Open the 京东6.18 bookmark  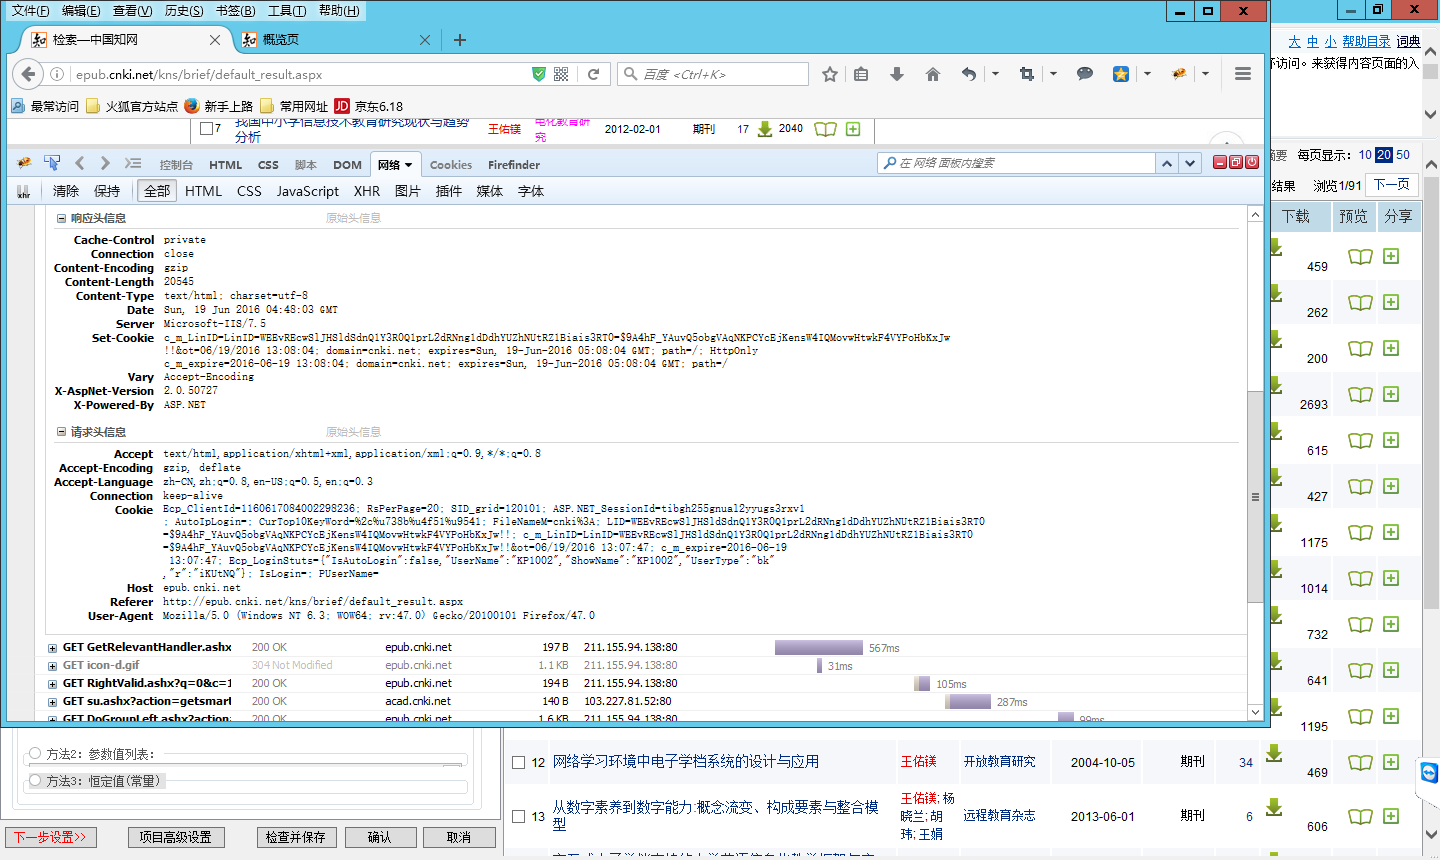tap(369, 106)
